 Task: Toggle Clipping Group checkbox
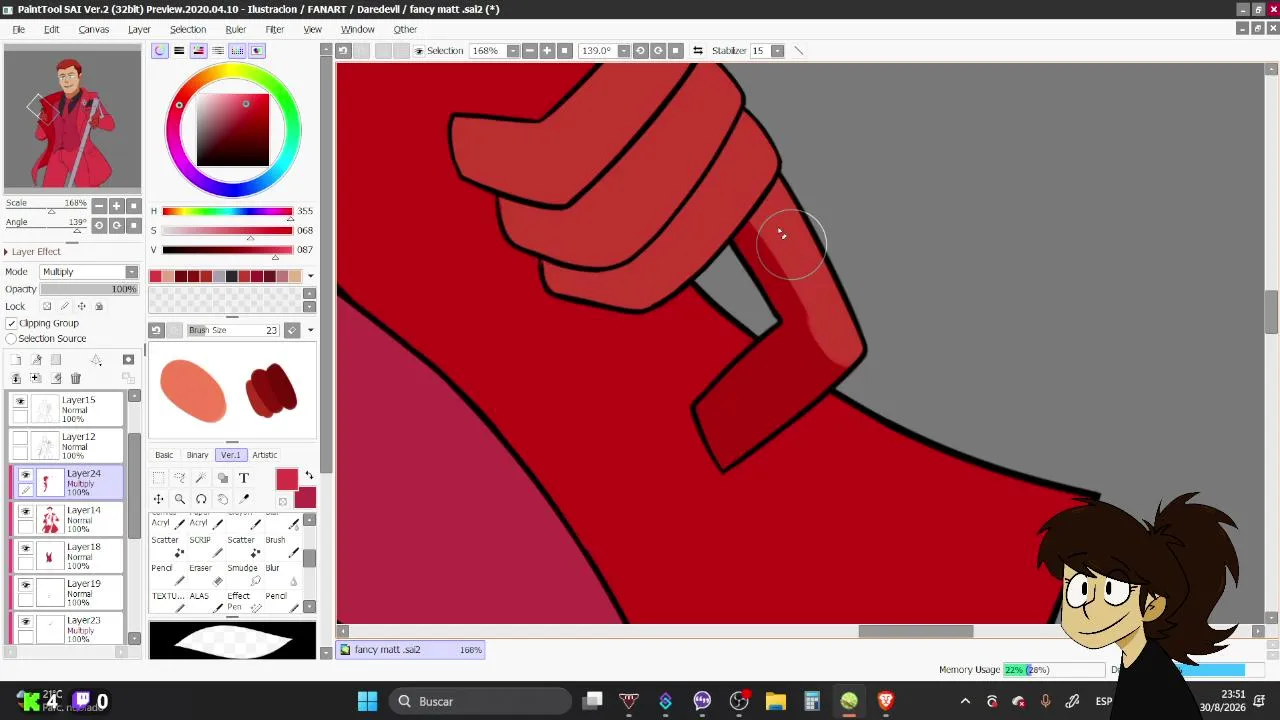click(x=11, y=323)
